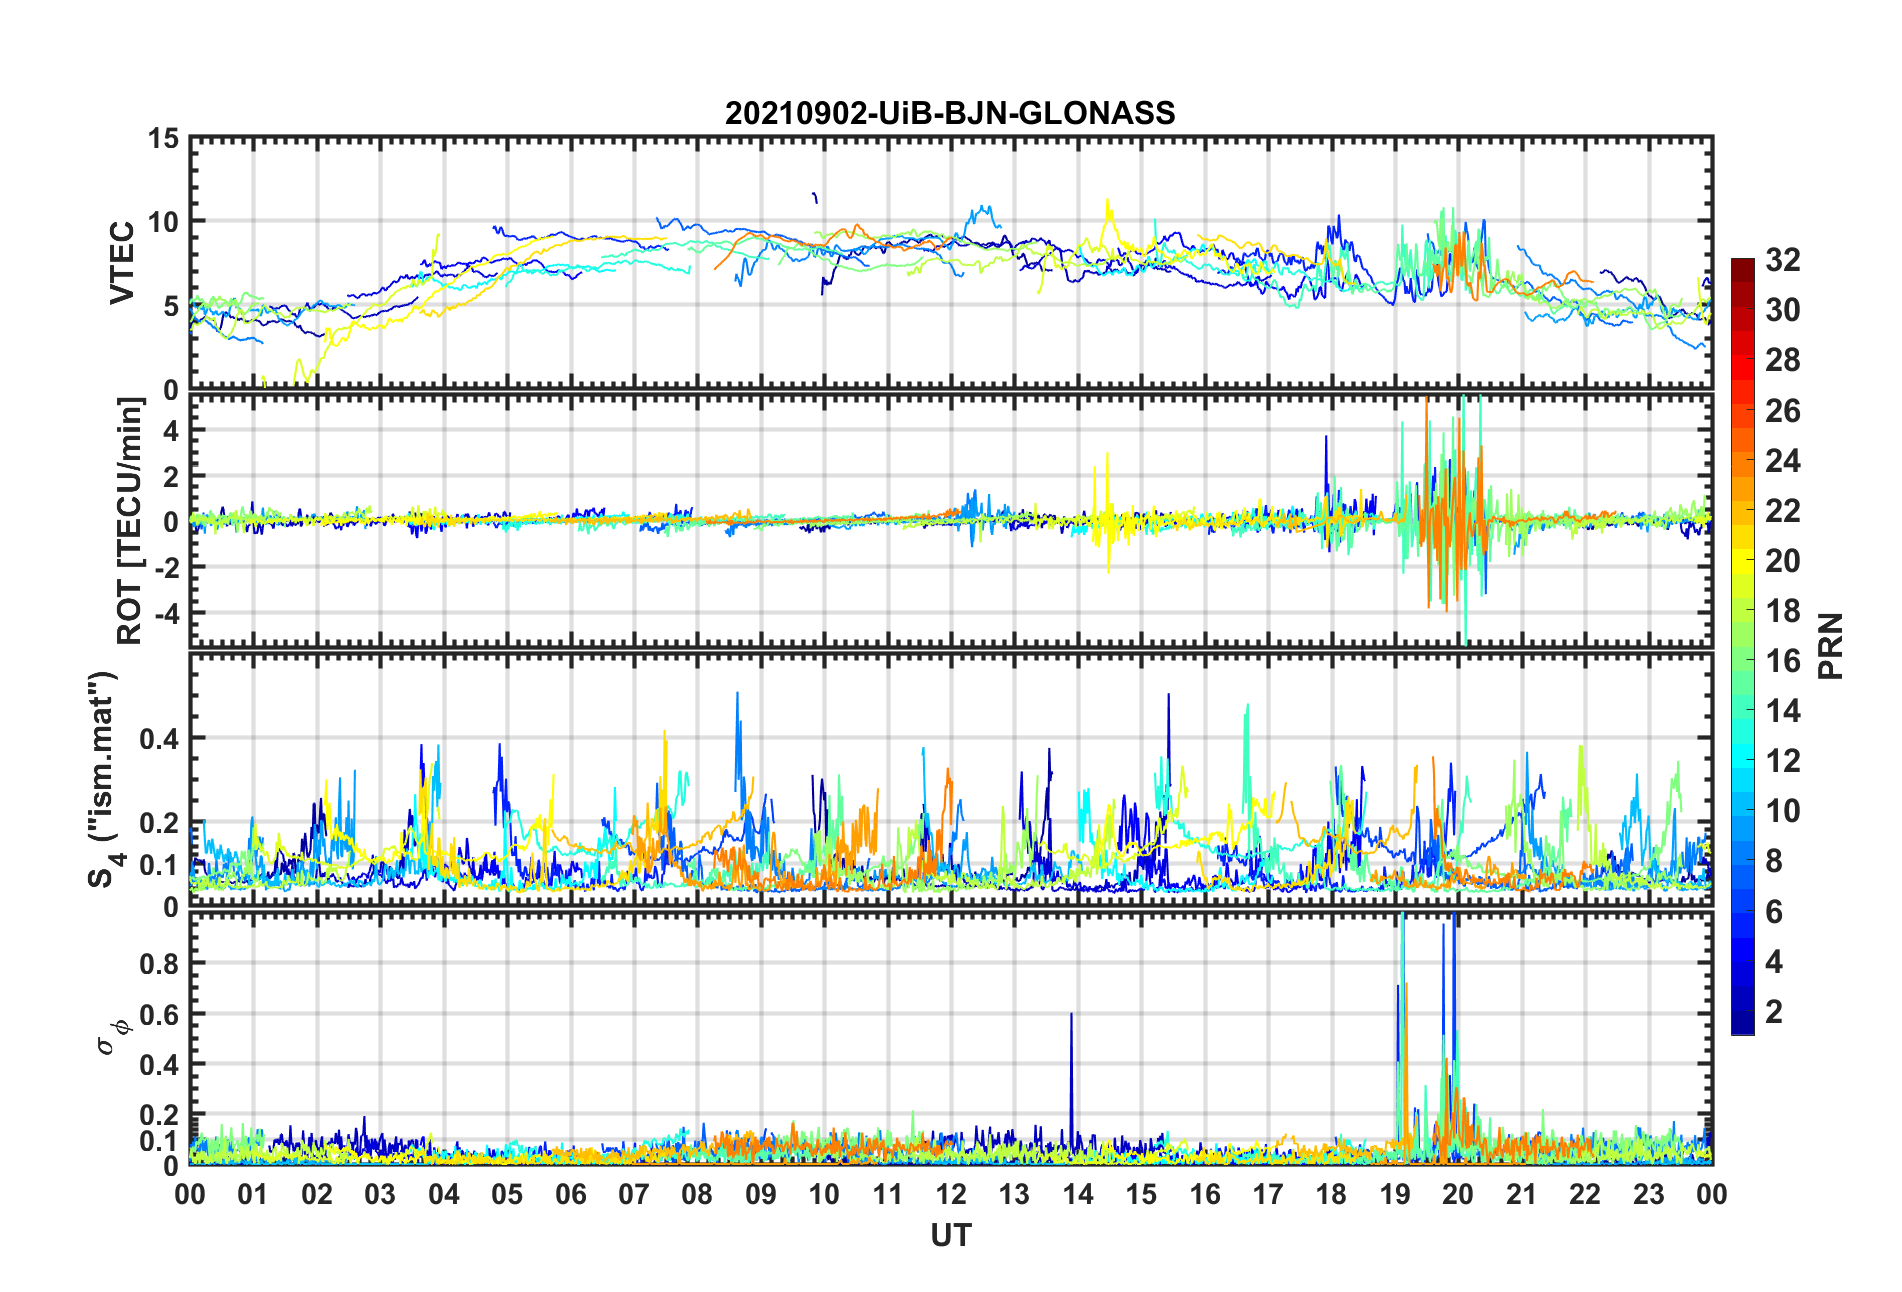Click the sigma-phi y-axis label
1902x1292 pixels.
click(x=112, y=1036)
